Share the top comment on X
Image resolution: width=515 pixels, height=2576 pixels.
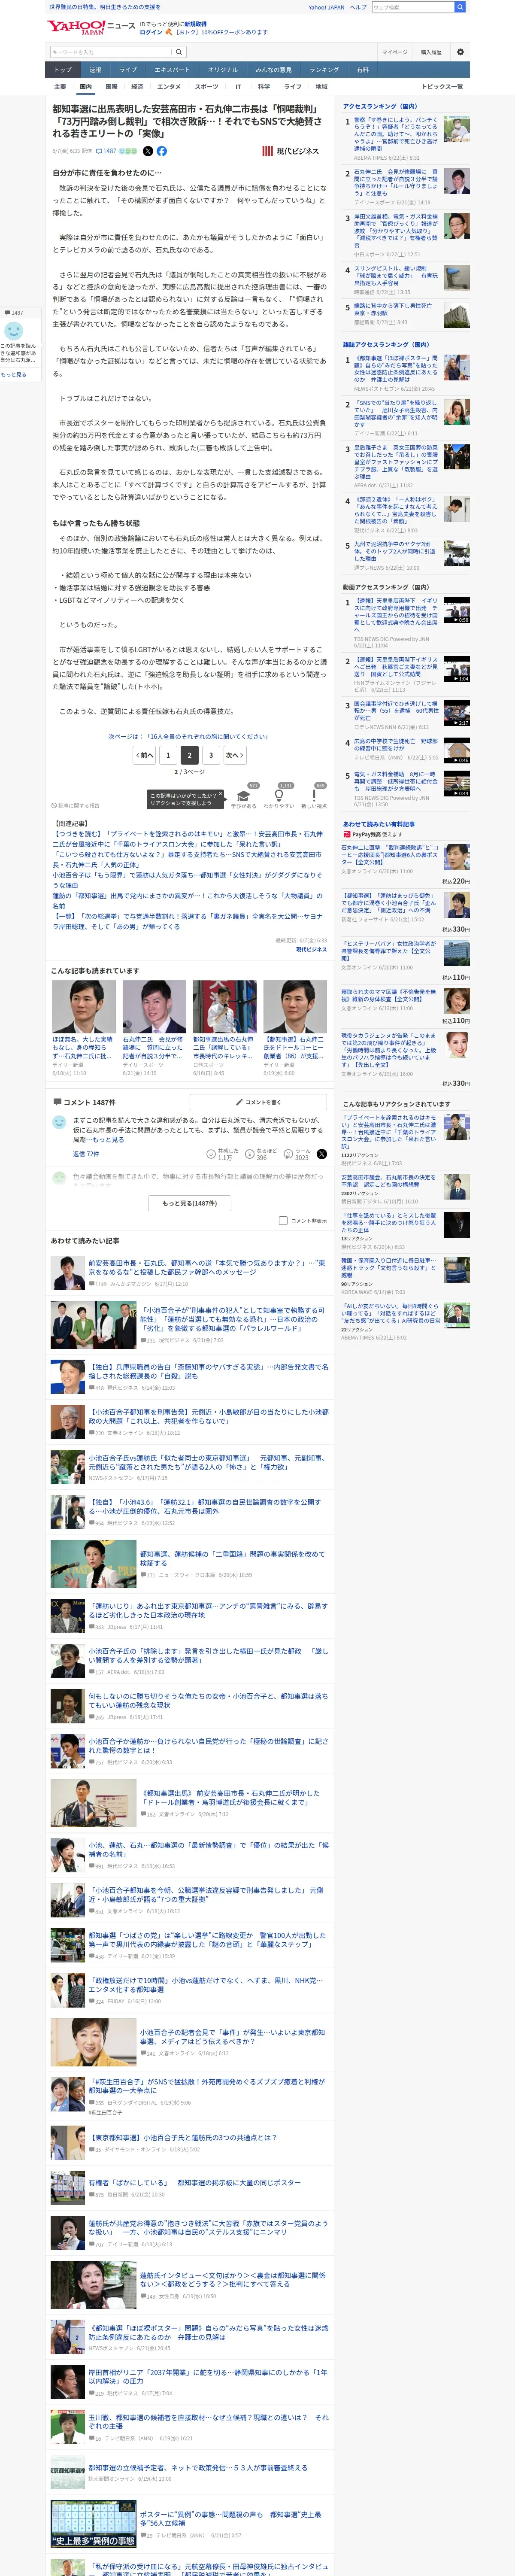[x=322, y=1153]
